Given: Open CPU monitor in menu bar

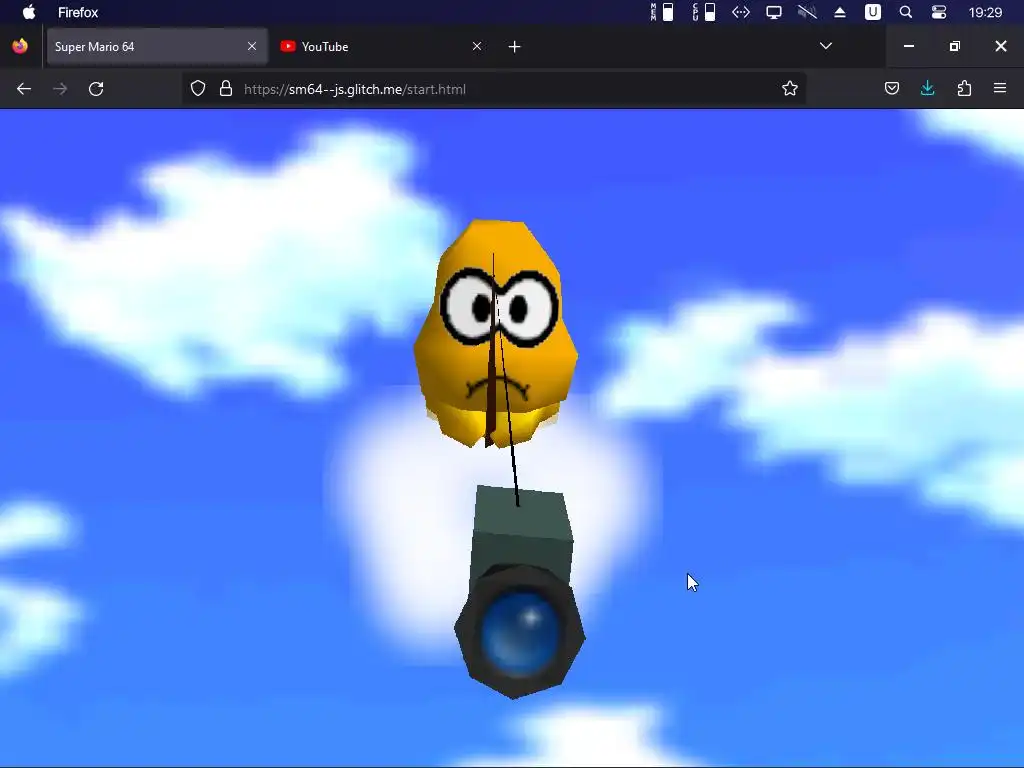Looking at the screenshot, I should pos(704,12).
